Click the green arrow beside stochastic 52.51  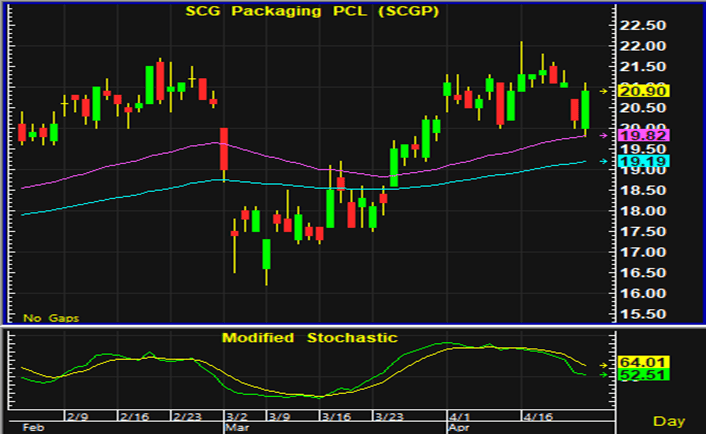[603, 375]
